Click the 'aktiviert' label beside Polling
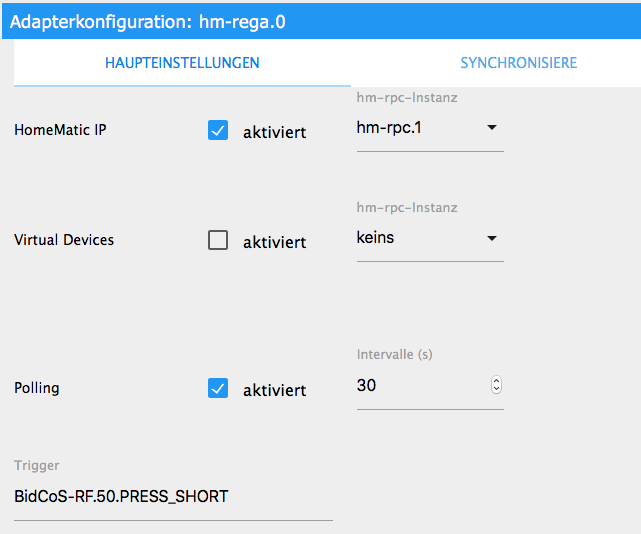 pyautogui.click(x=274, y=390)
